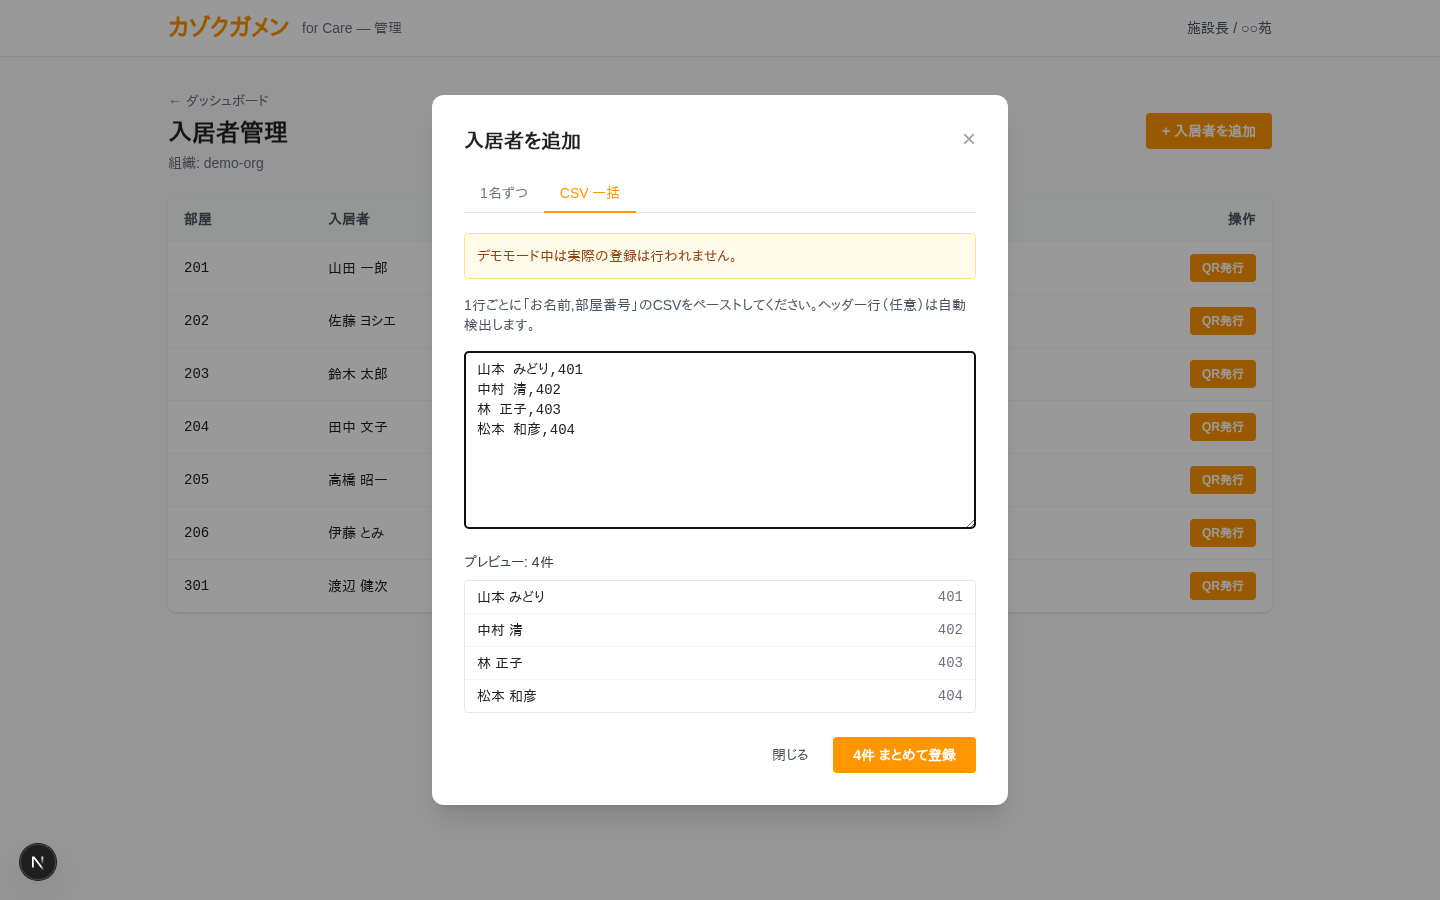Issue QR for room 204
The height and width of the screenshot is (900, 1440).
(x=1223, y=427)
